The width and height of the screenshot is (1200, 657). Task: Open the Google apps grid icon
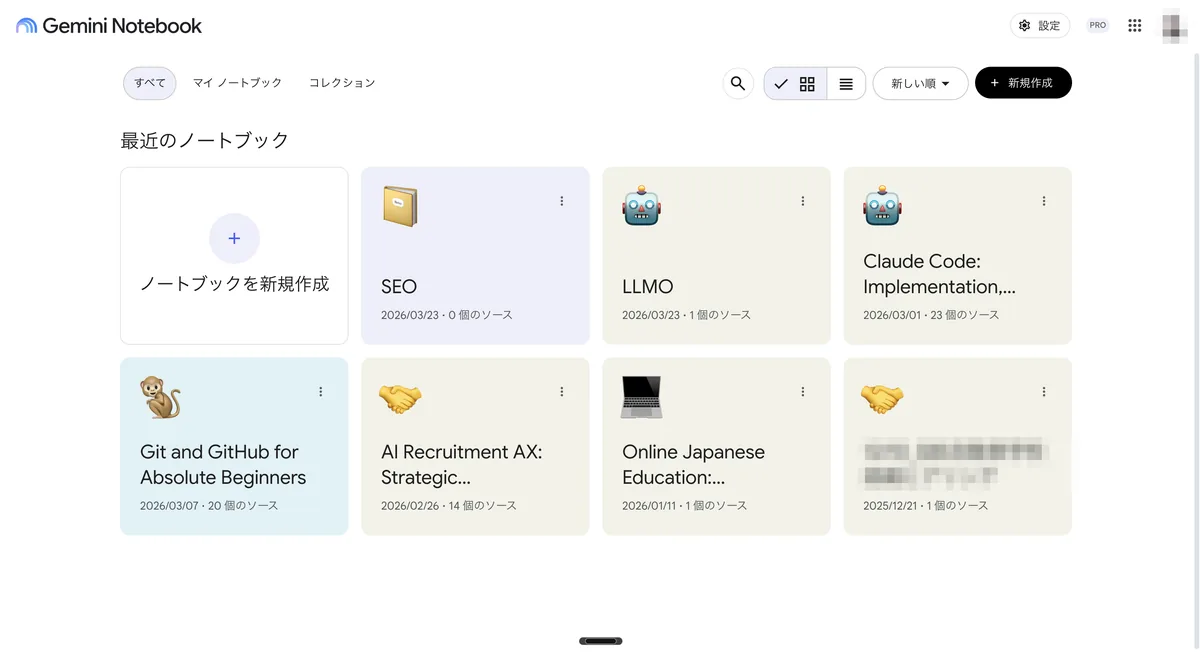point(1135,26)
